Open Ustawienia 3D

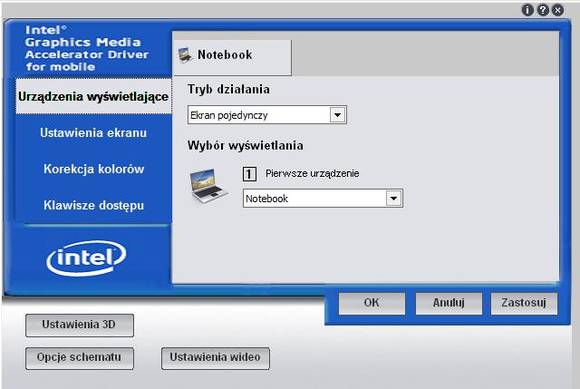pos(80,325)
